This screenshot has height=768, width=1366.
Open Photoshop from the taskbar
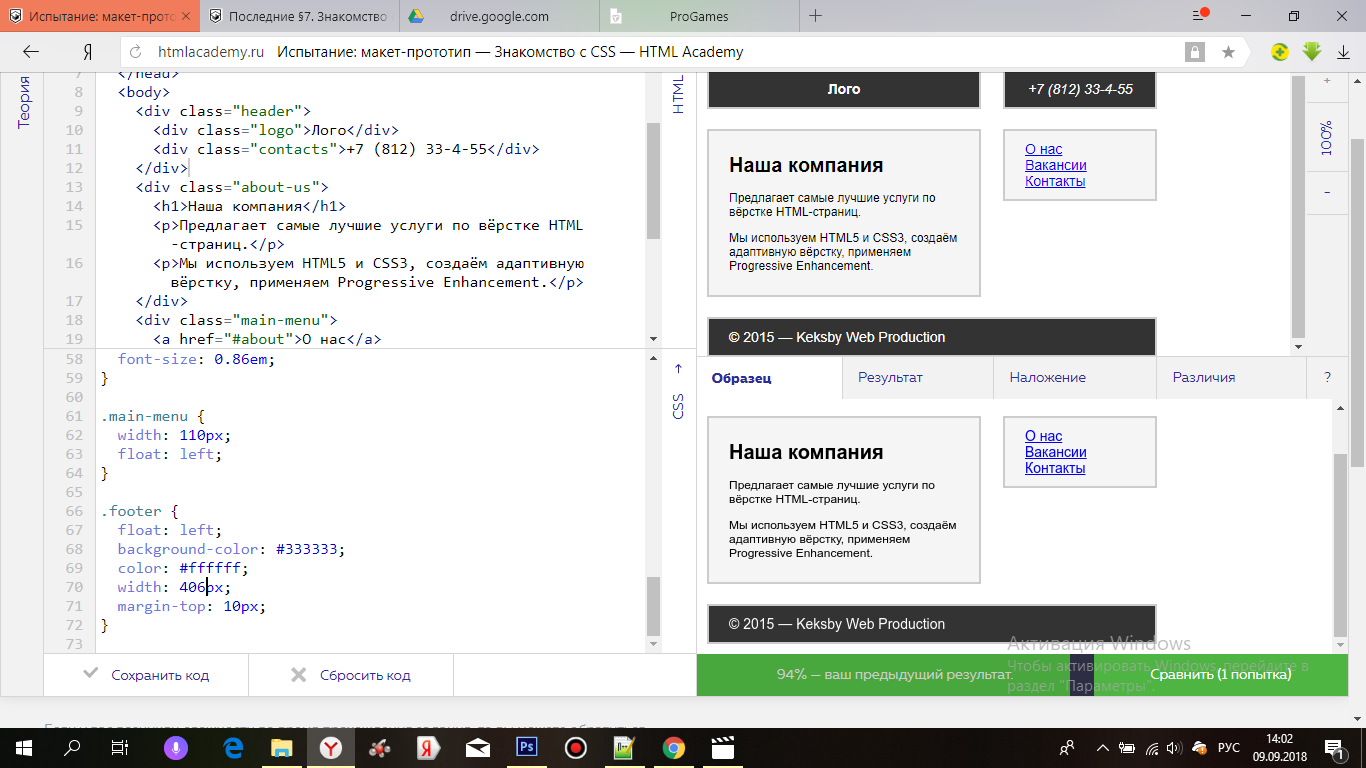526,747
